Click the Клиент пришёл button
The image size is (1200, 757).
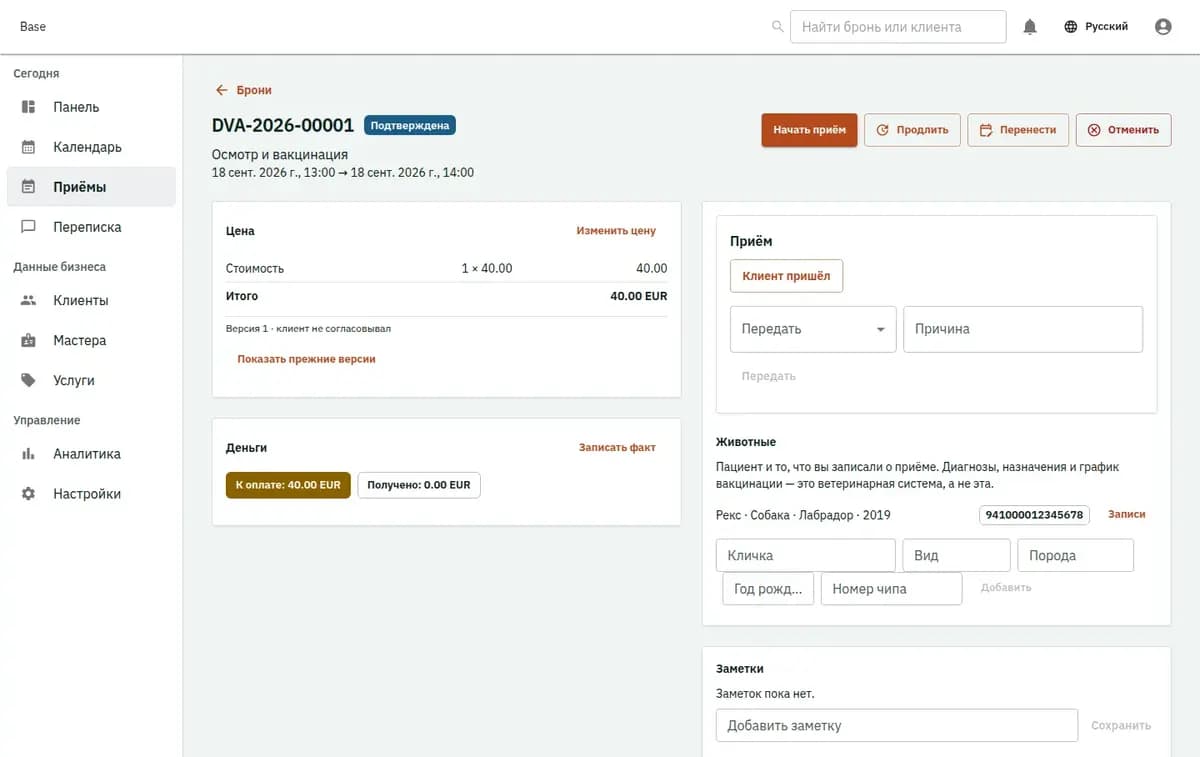[786, 276]
